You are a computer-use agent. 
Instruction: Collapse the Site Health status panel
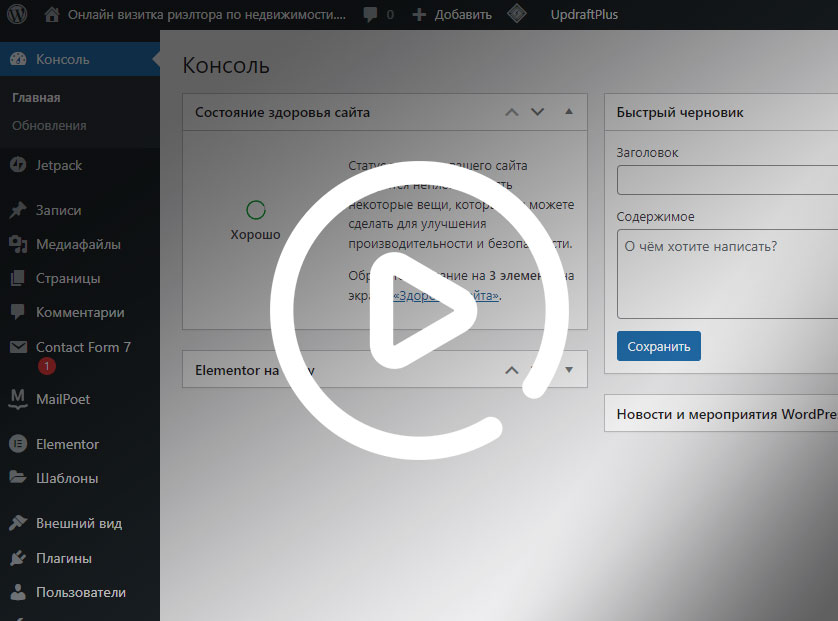point(569,112)
